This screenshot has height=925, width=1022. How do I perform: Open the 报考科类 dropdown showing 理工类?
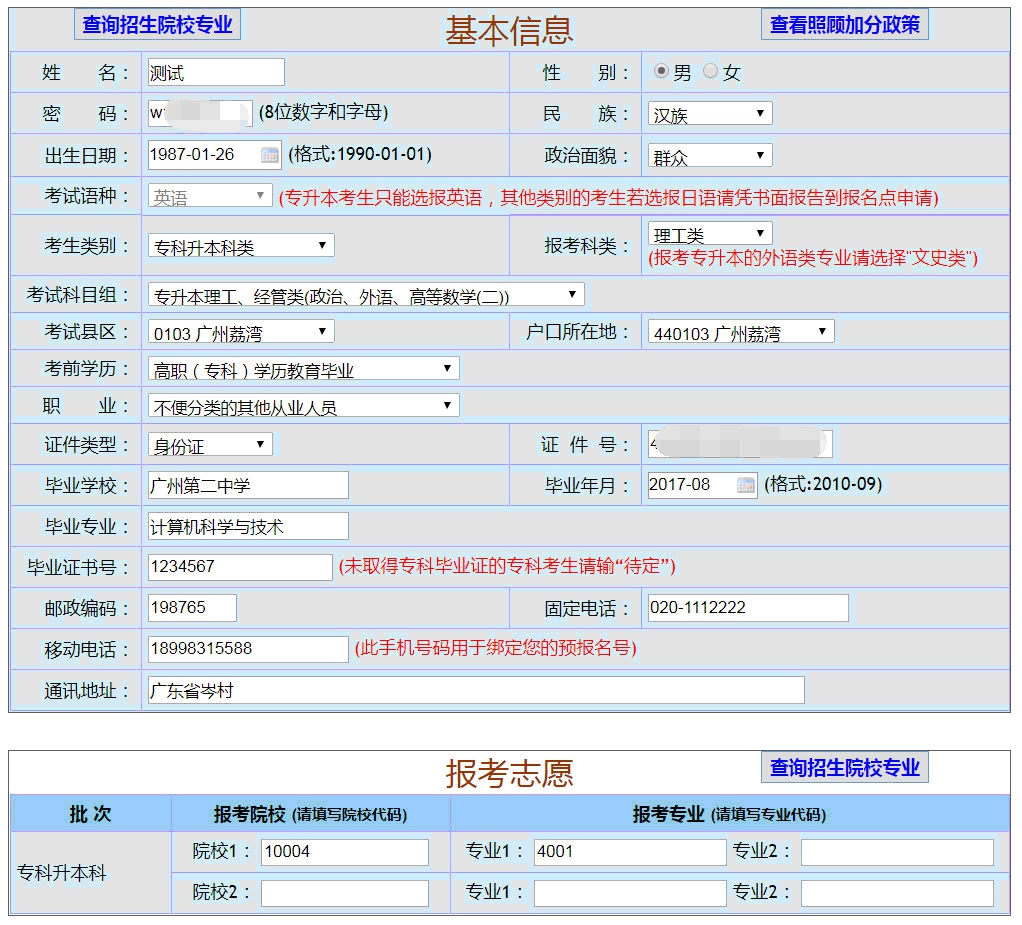710,233
